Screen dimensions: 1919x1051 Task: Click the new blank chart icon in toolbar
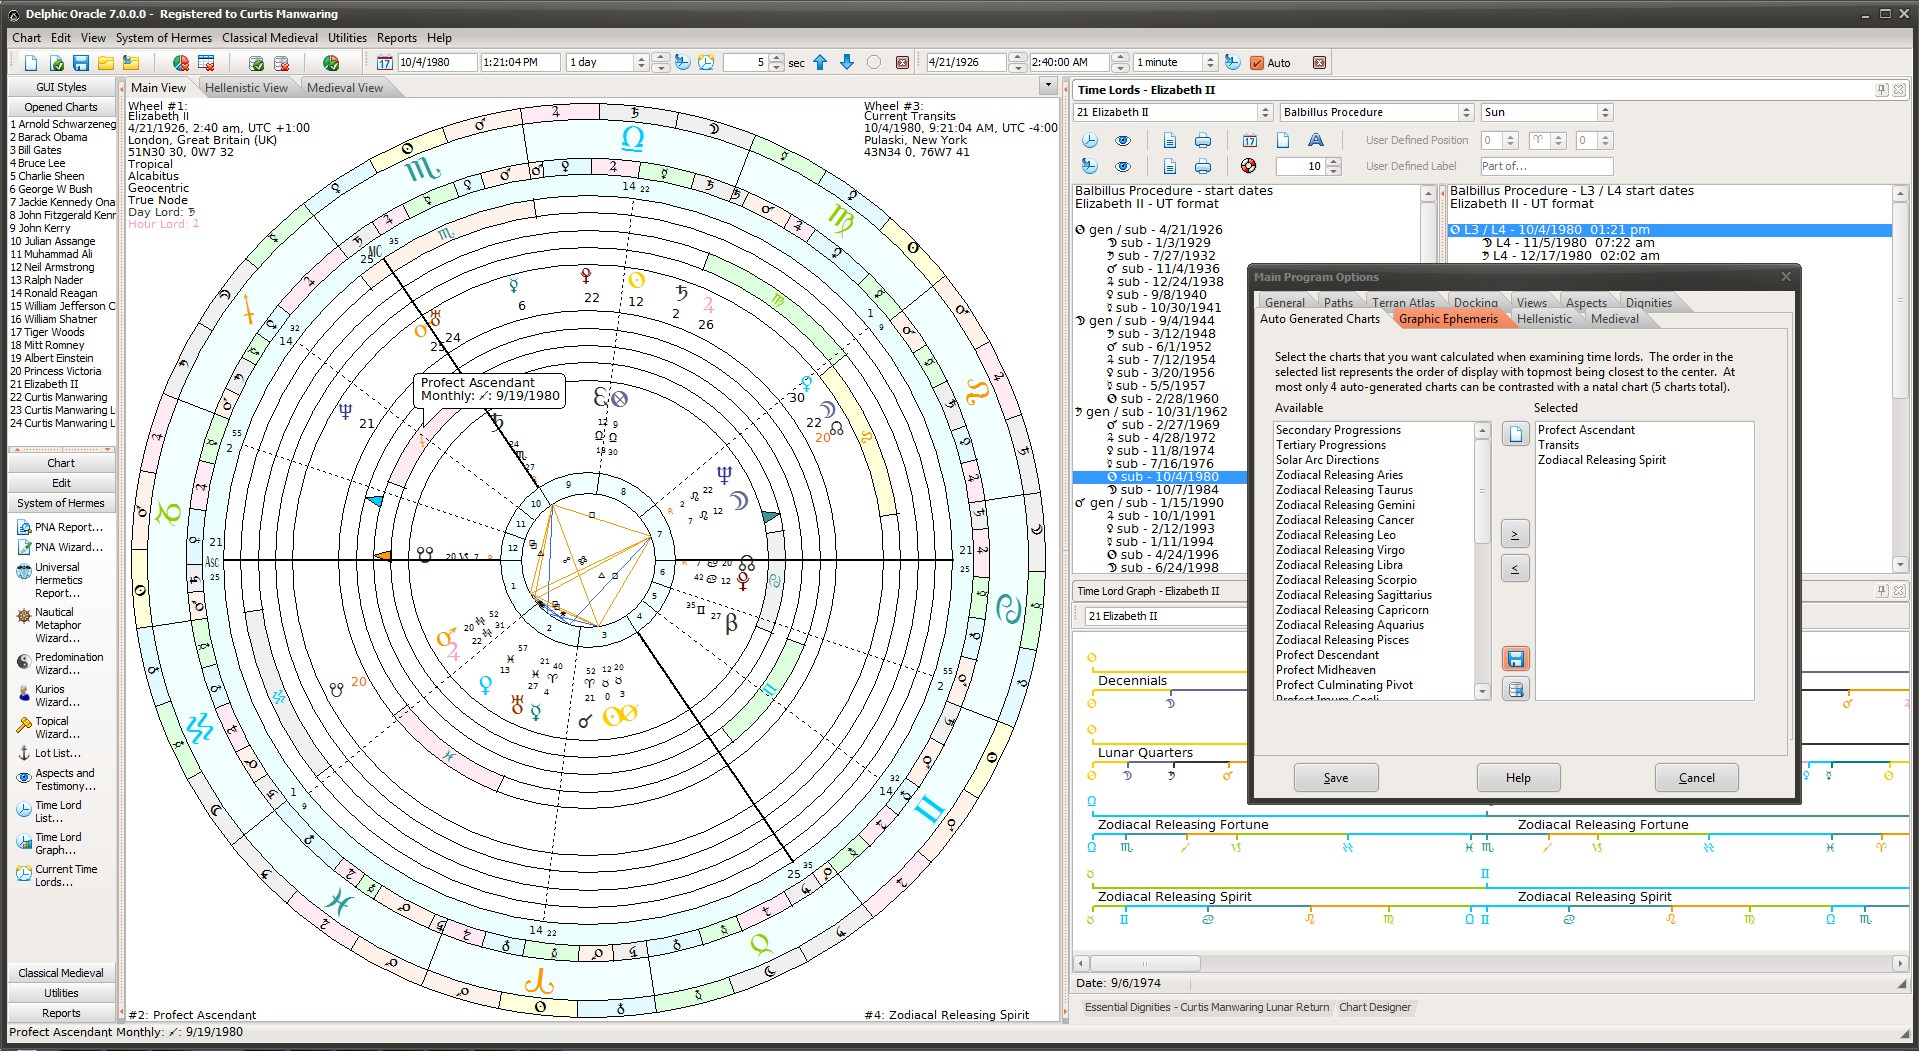click(31, 63)
